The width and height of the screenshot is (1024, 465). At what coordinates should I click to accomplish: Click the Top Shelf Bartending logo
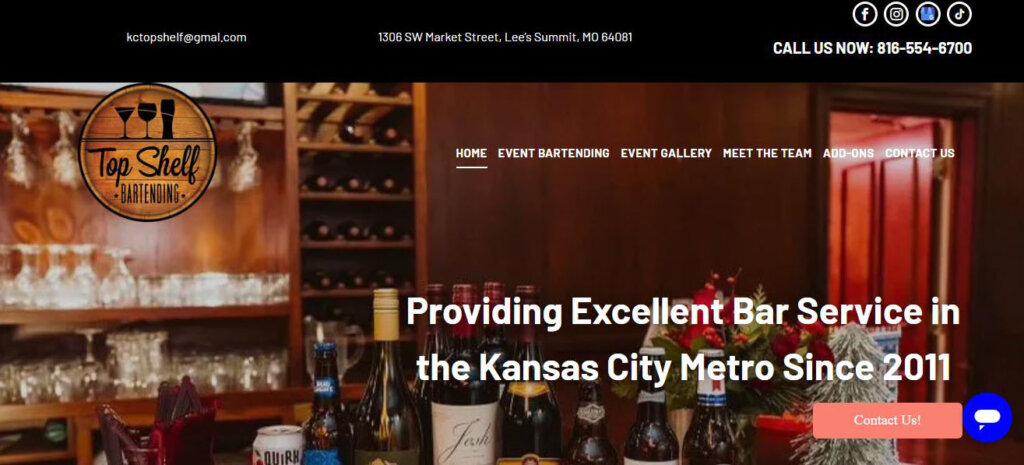(148, 152)
